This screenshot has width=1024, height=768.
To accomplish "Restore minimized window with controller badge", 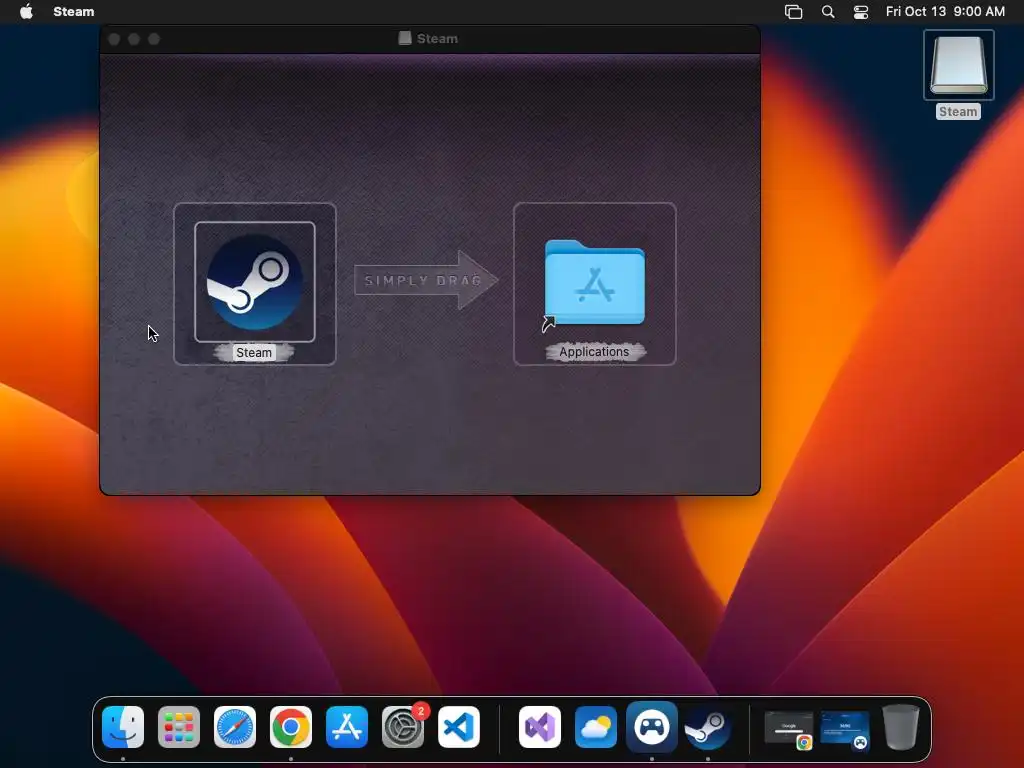I will click(845, 729).
